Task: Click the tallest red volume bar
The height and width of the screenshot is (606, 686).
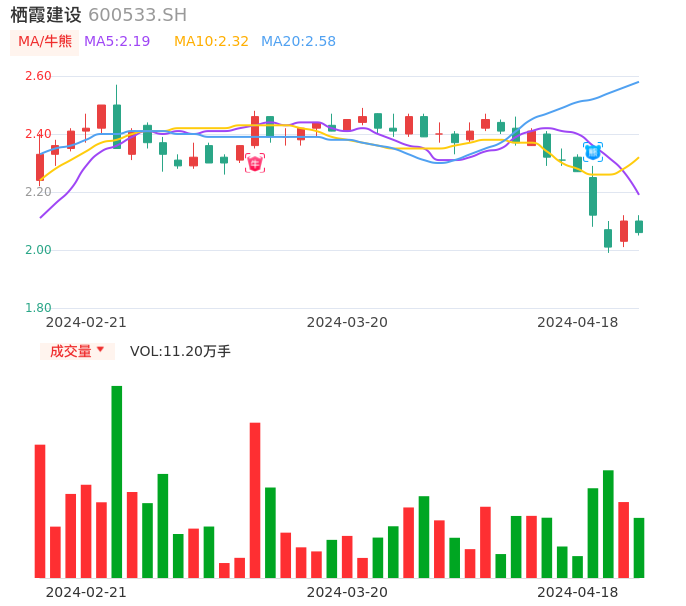Action: click(x=255, y=500)
